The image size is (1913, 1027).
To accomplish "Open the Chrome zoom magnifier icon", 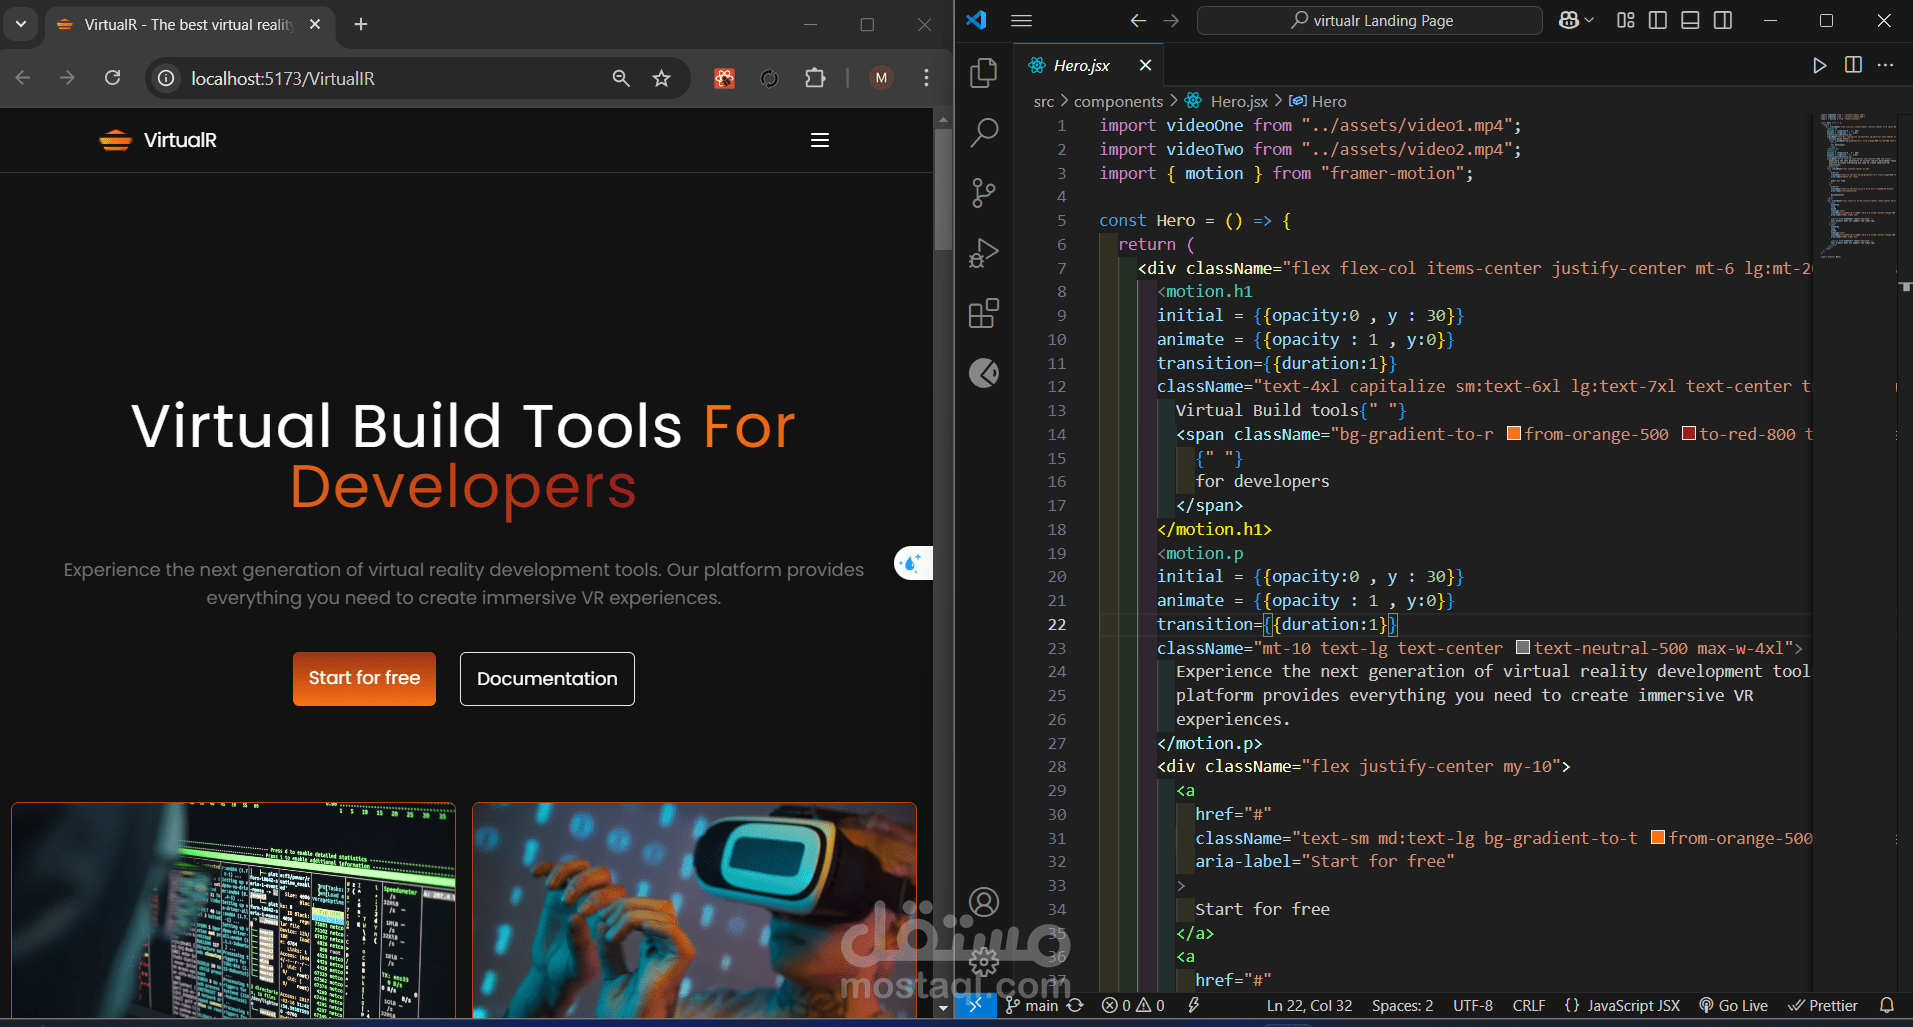I will [x=621, y=78].
